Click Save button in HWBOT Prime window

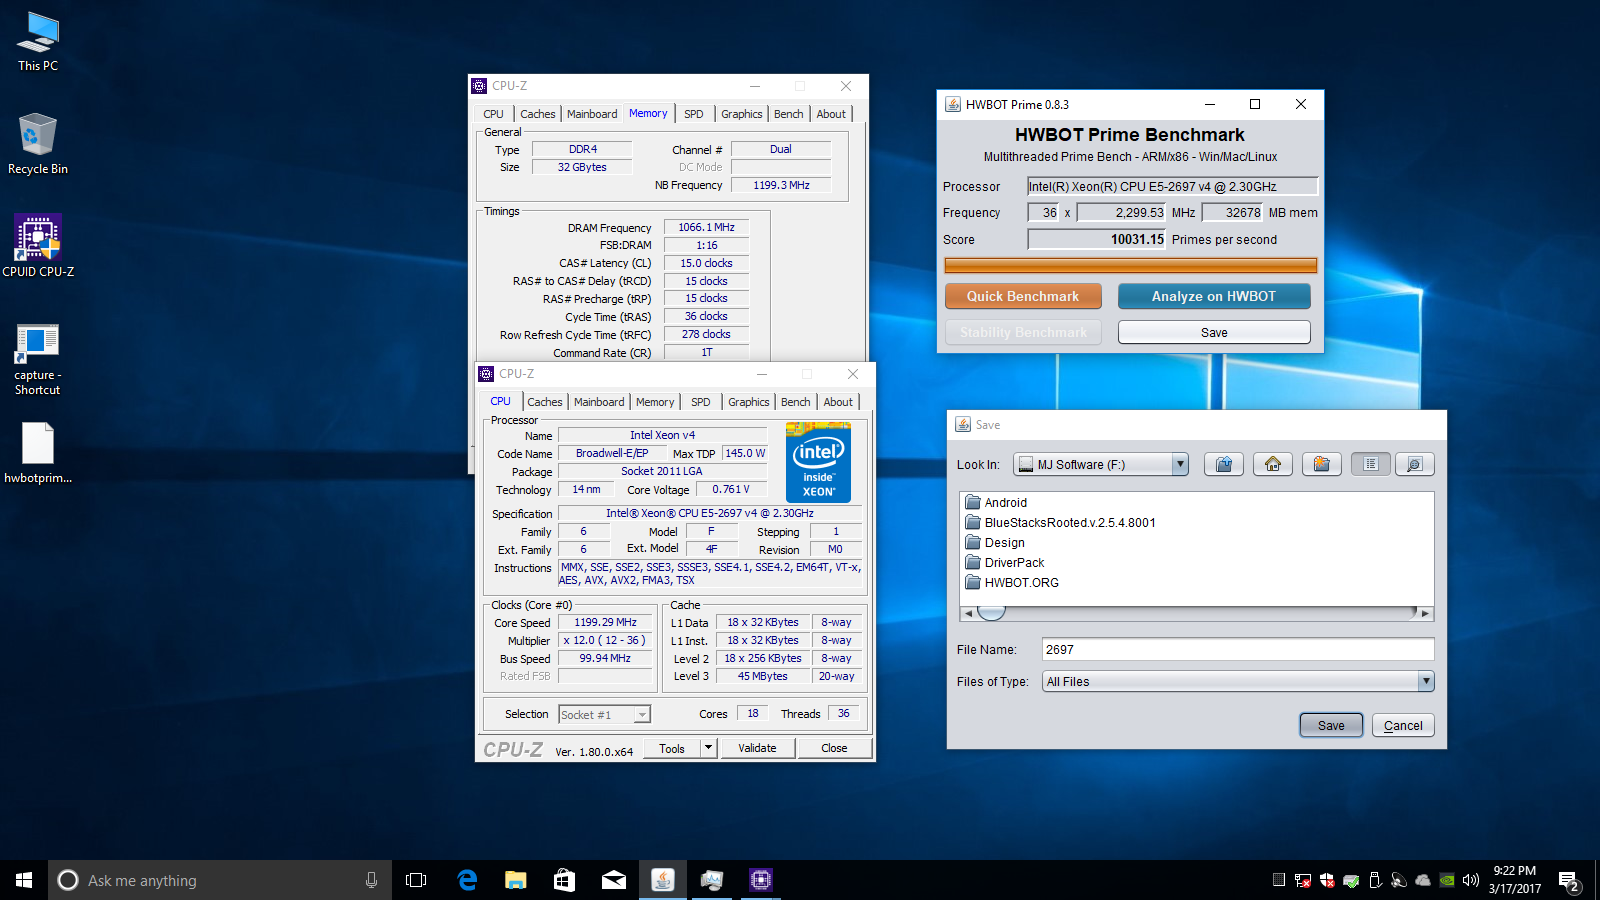1214,332
